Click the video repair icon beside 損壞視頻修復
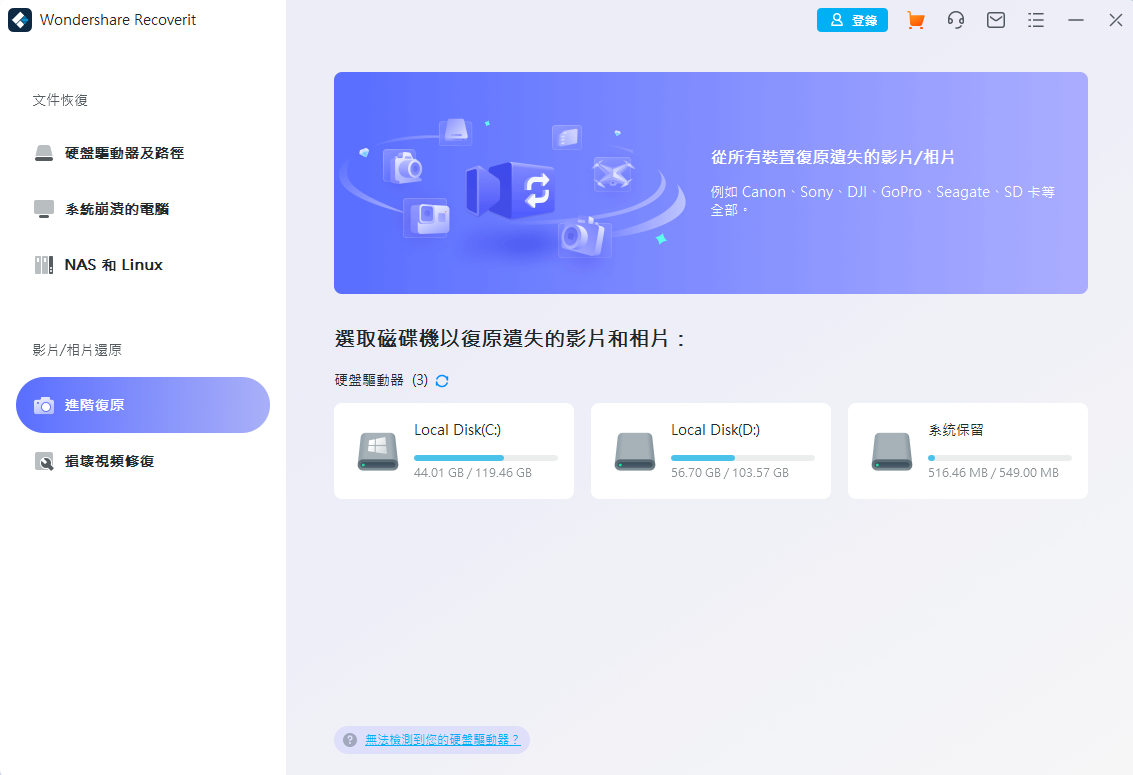1133x775 pixels. (x=44, y=462)
